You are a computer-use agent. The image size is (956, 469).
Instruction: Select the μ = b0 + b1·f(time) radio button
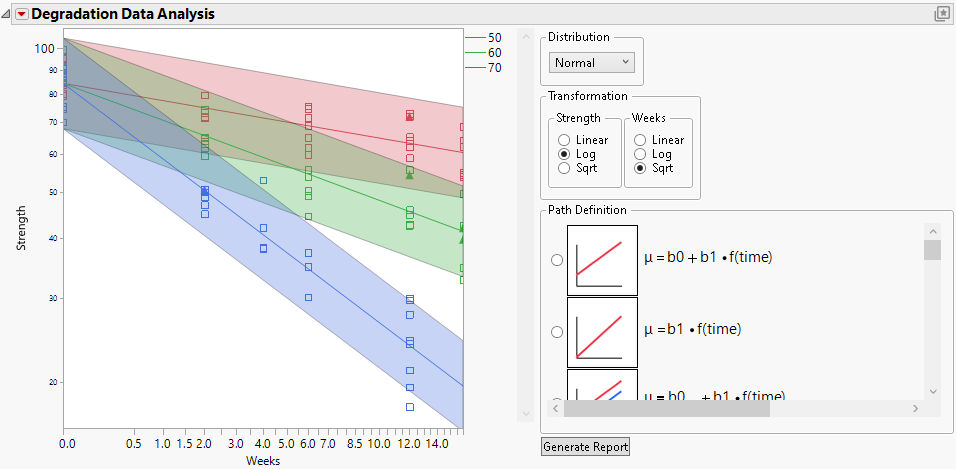[x=557, y=260]
